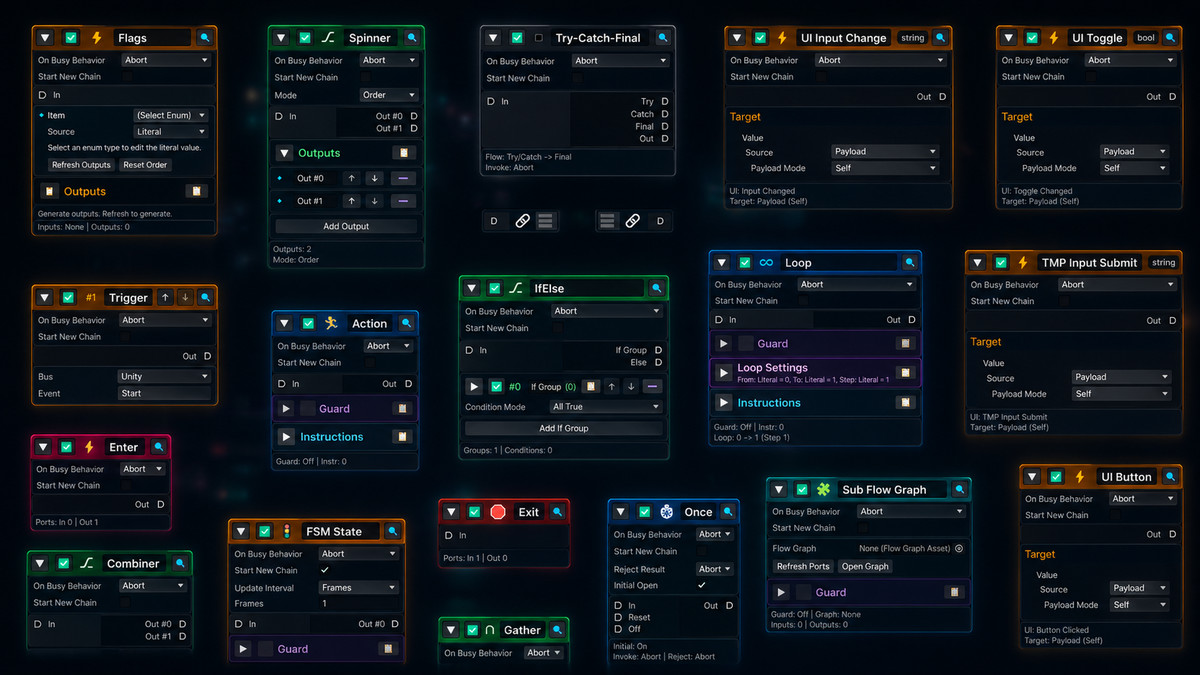Viewport: 1200px width, 675px height.
Task: Click the Refresh Outputs button in Flags
Action: pos(81,165)
